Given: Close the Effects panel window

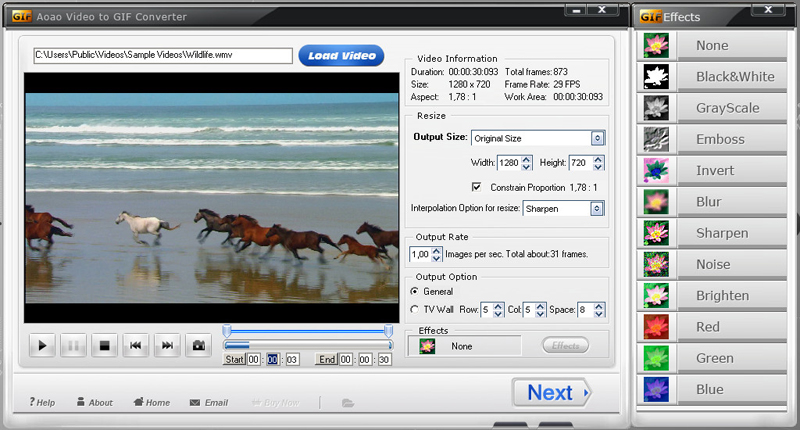Looking at the screenshot, I should 768,10.
